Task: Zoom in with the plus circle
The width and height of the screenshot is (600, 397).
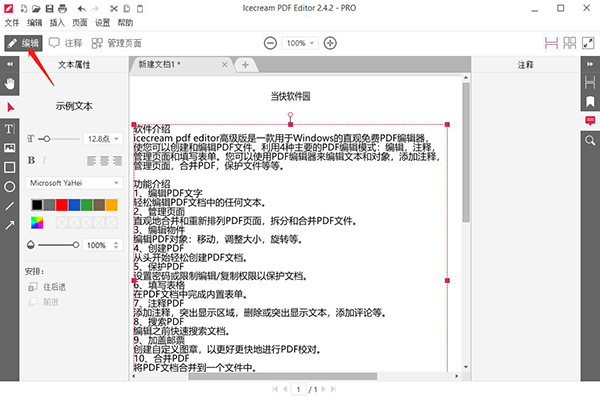Action: tap(330, 43)
